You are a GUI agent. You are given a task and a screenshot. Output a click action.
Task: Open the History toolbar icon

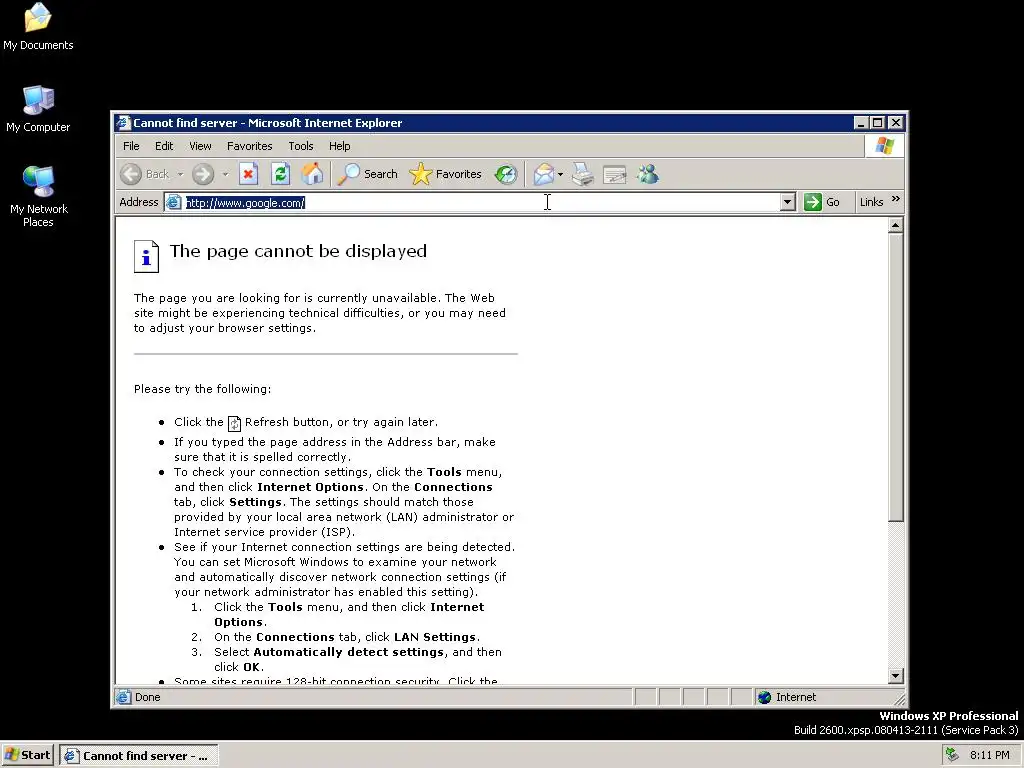pos(506,174)
